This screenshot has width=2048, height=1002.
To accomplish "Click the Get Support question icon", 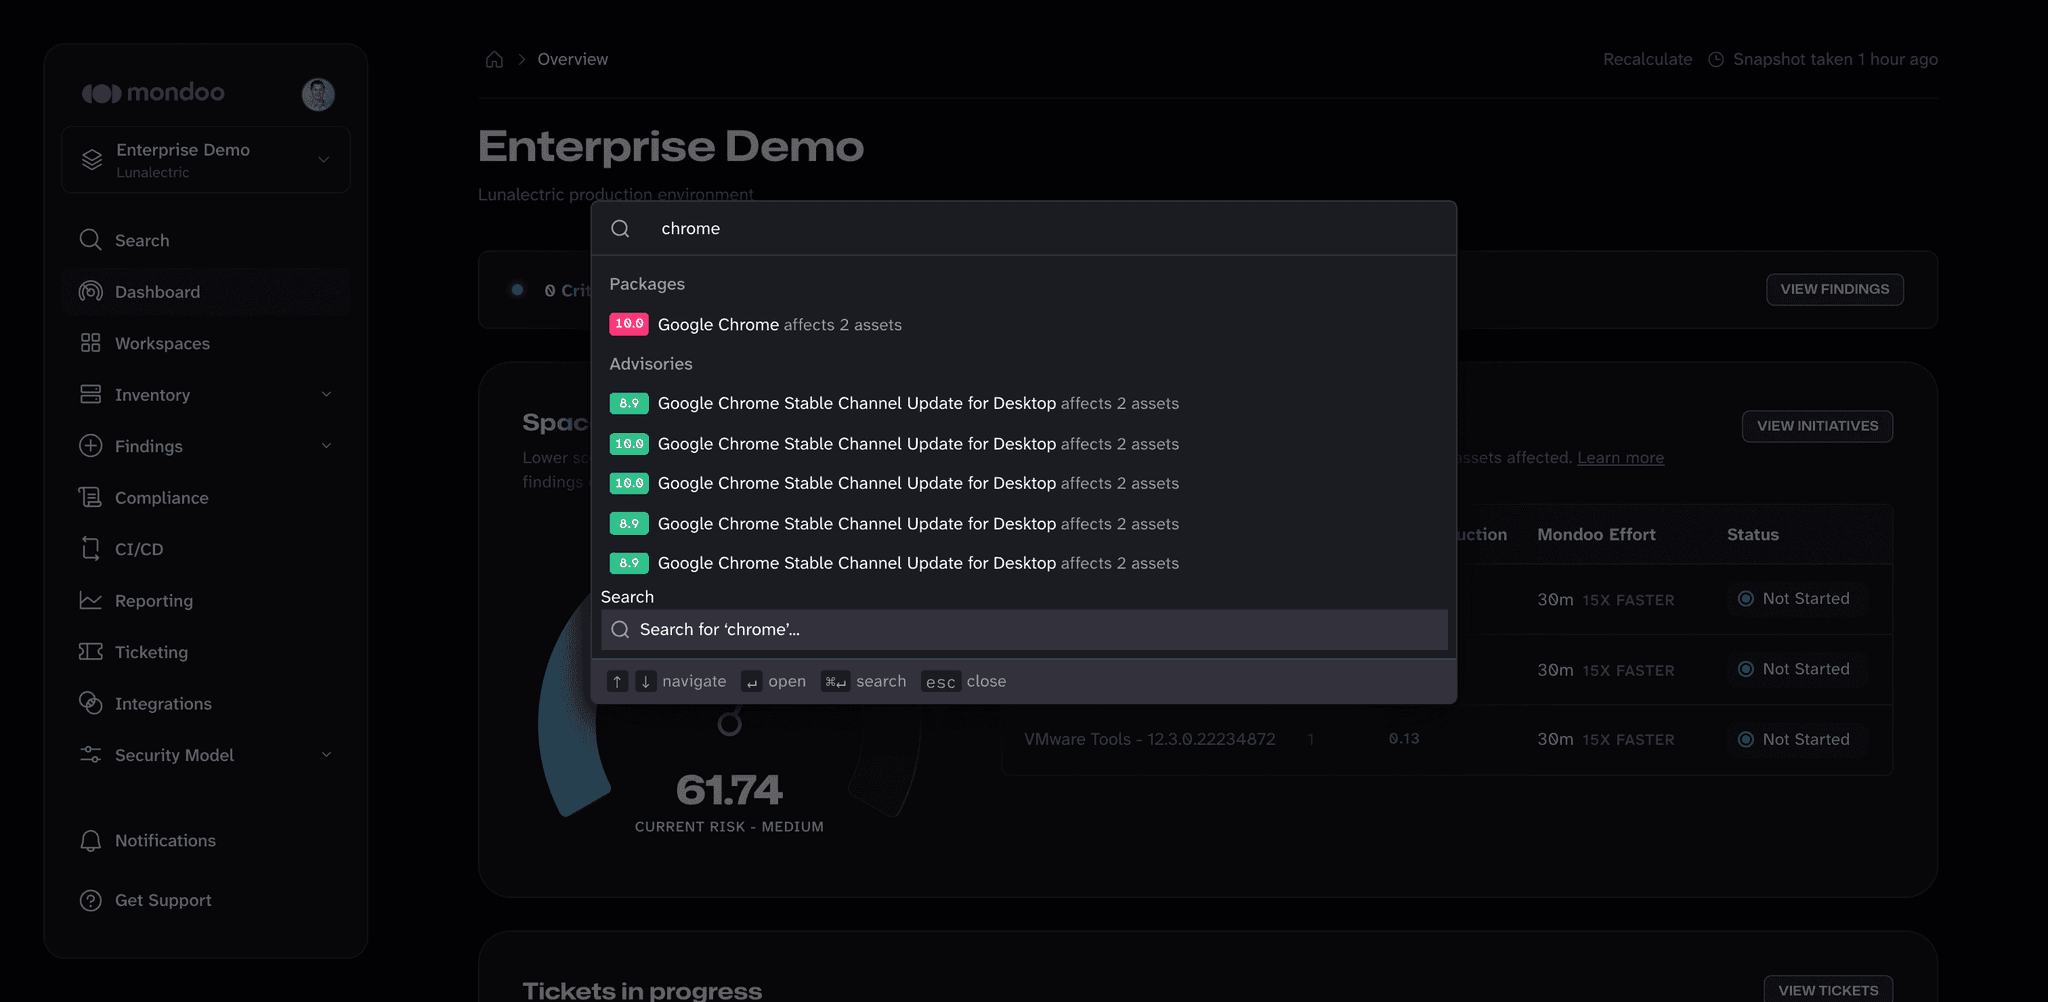I will pos(90,900).
